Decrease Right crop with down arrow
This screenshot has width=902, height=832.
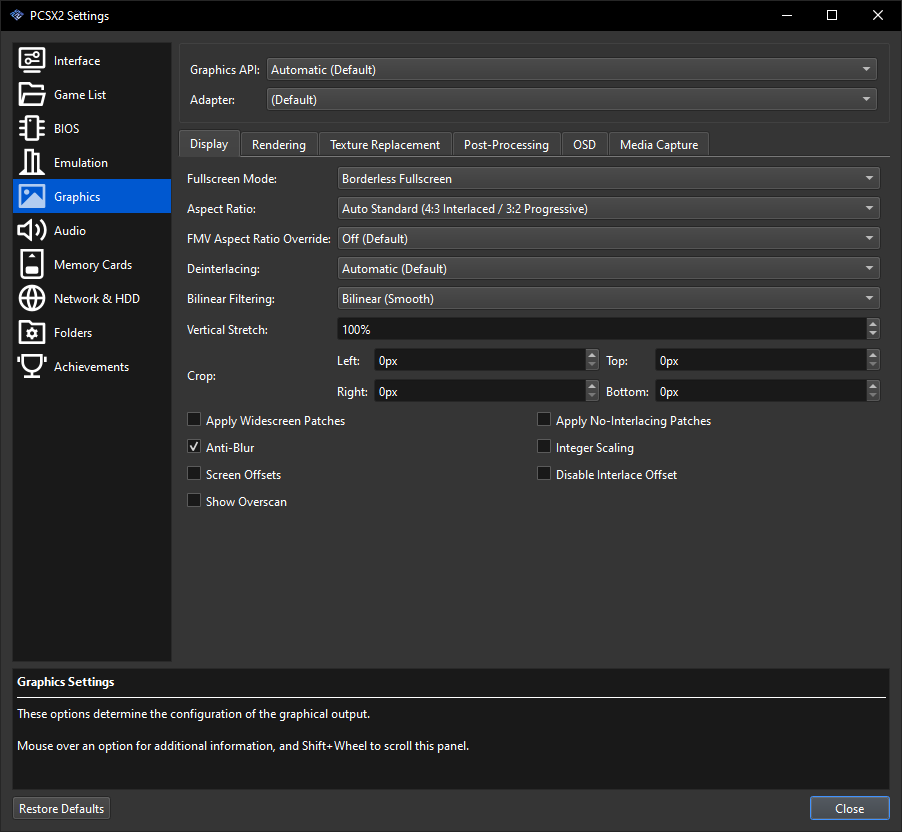tap(592, 396)
